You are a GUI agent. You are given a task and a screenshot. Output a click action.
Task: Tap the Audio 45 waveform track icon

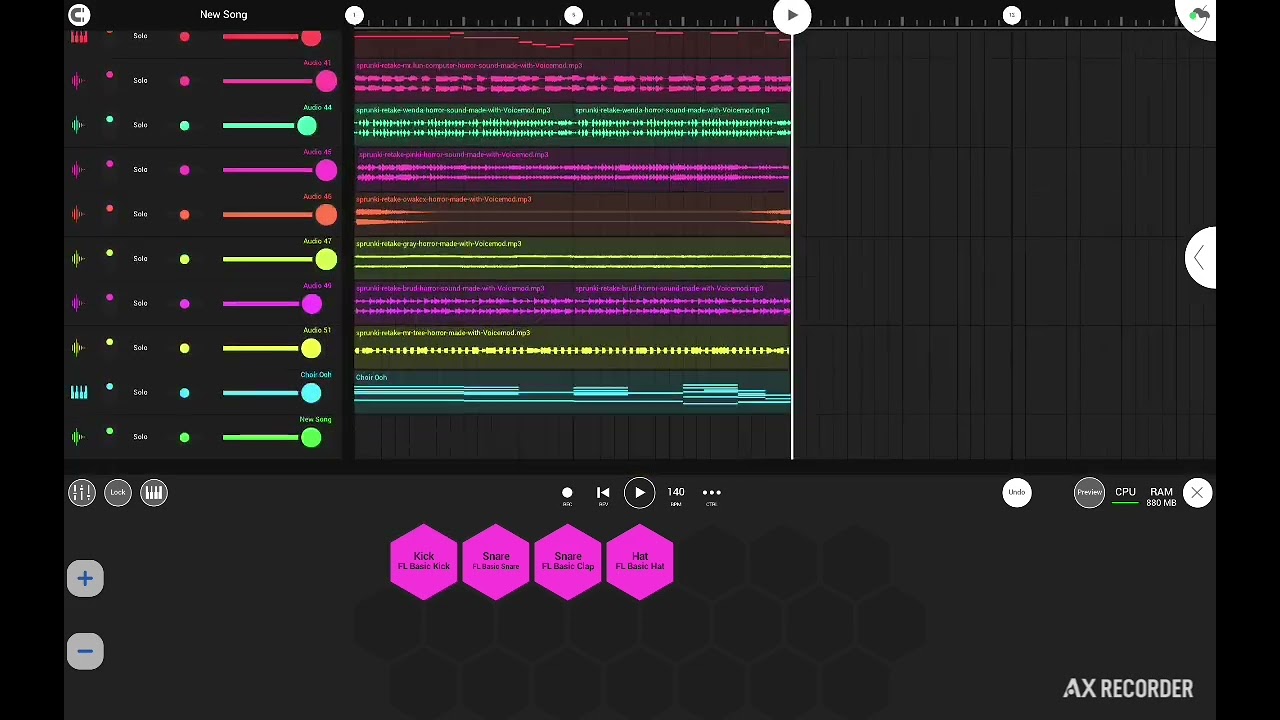pyautogui.click(x=79, y=170)
